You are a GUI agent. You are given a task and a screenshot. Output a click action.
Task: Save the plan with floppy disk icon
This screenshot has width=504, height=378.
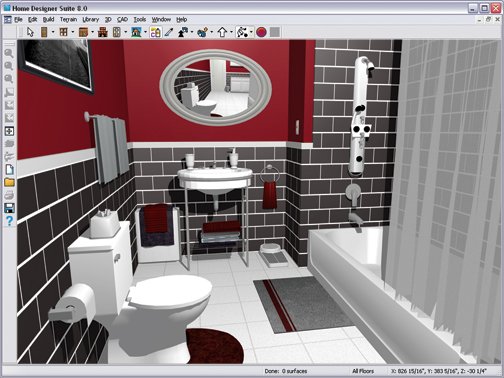[9, 208]
